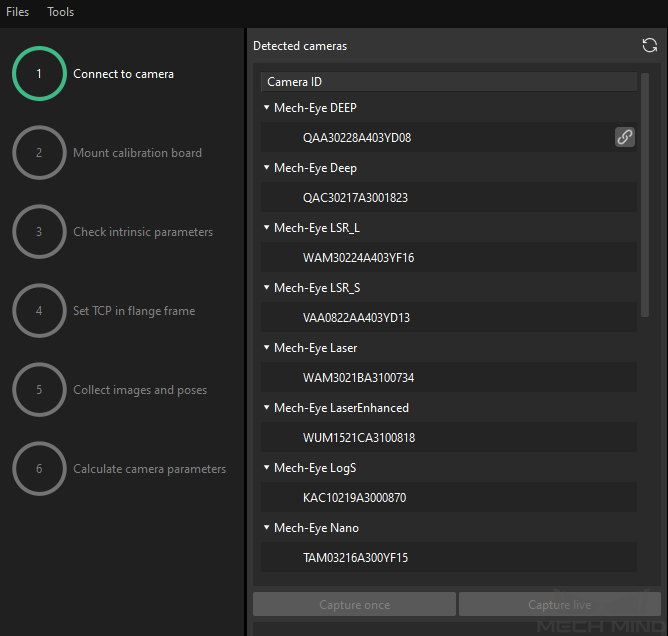Click the Camera ID column header
This screenshot has height=636, width=668.
[449, 82]
